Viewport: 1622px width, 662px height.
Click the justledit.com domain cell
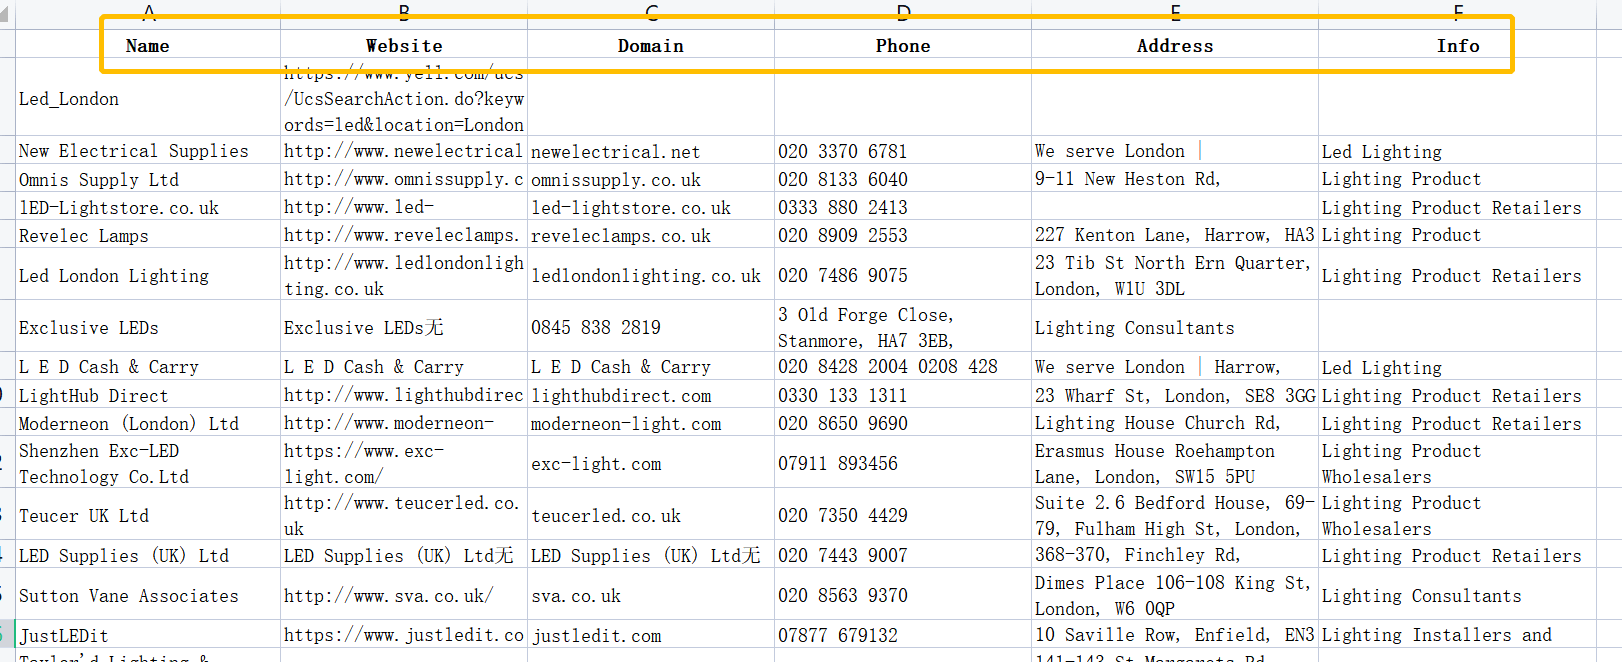click(651, 635)
